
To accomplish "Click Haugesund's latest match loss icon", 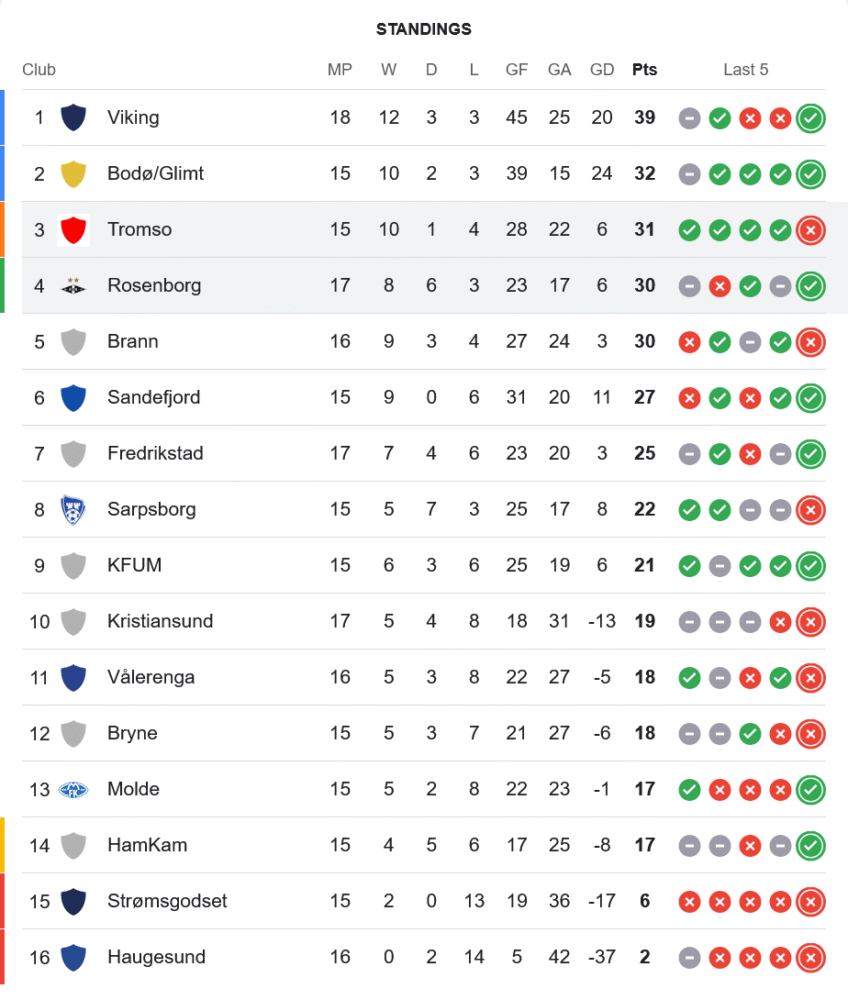I will click(x=810, y=958).
